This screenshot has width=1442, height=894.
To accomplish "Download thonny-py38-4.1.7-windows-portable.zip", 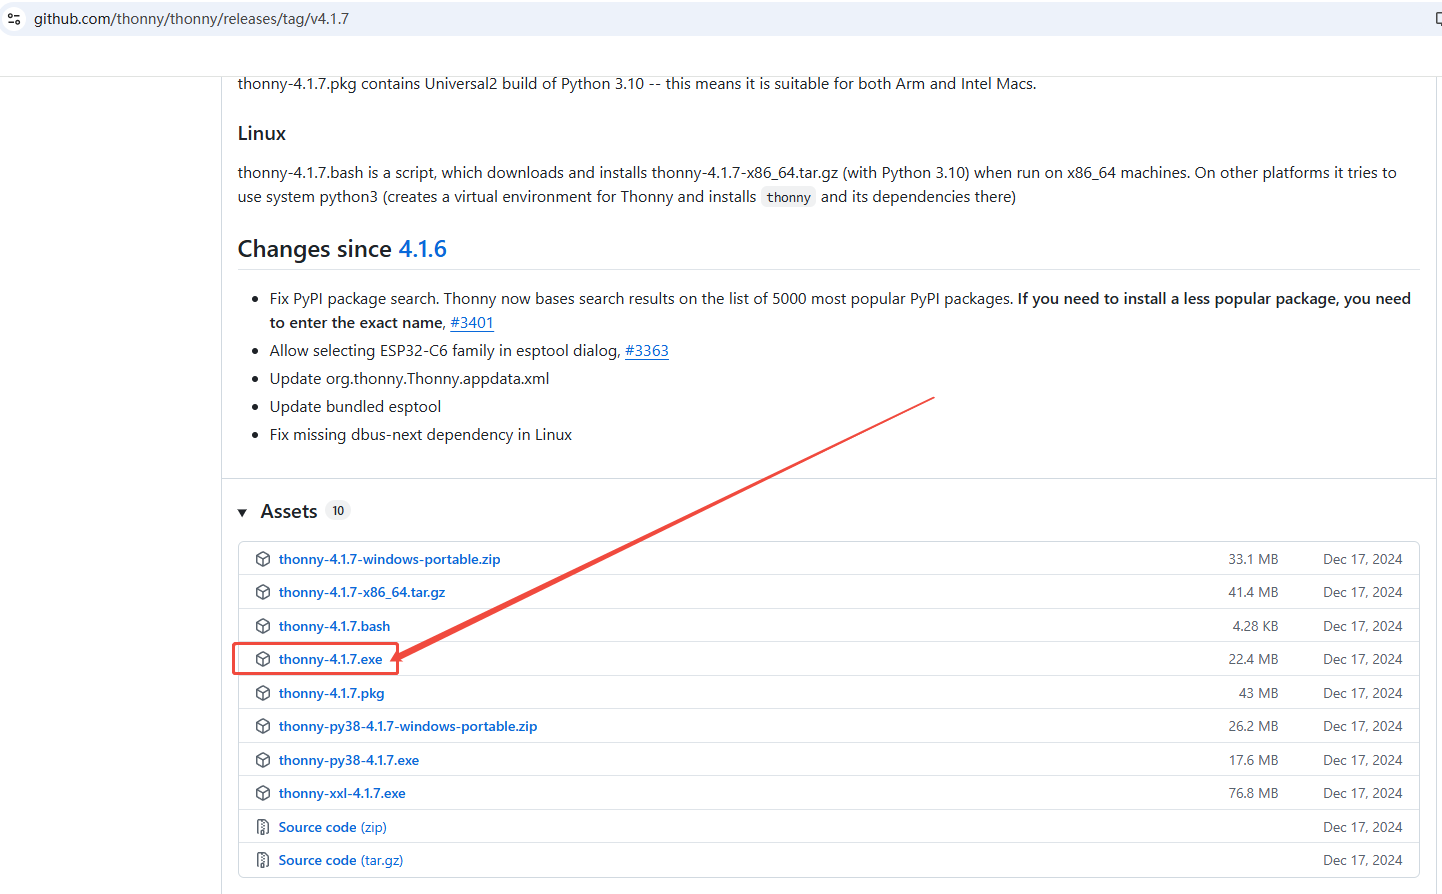I will [x=408, y=726].
